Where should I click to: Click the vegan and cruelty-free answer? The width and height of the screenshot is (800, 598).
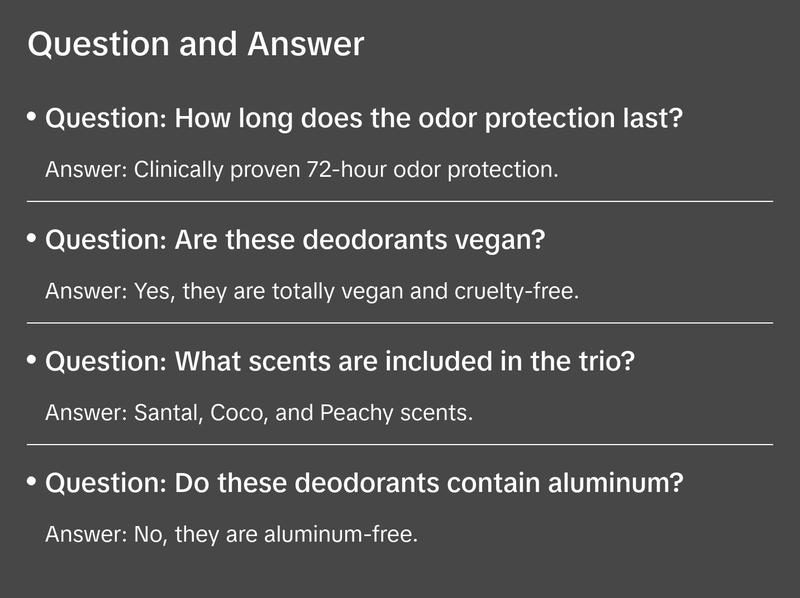tap(312, 291)
